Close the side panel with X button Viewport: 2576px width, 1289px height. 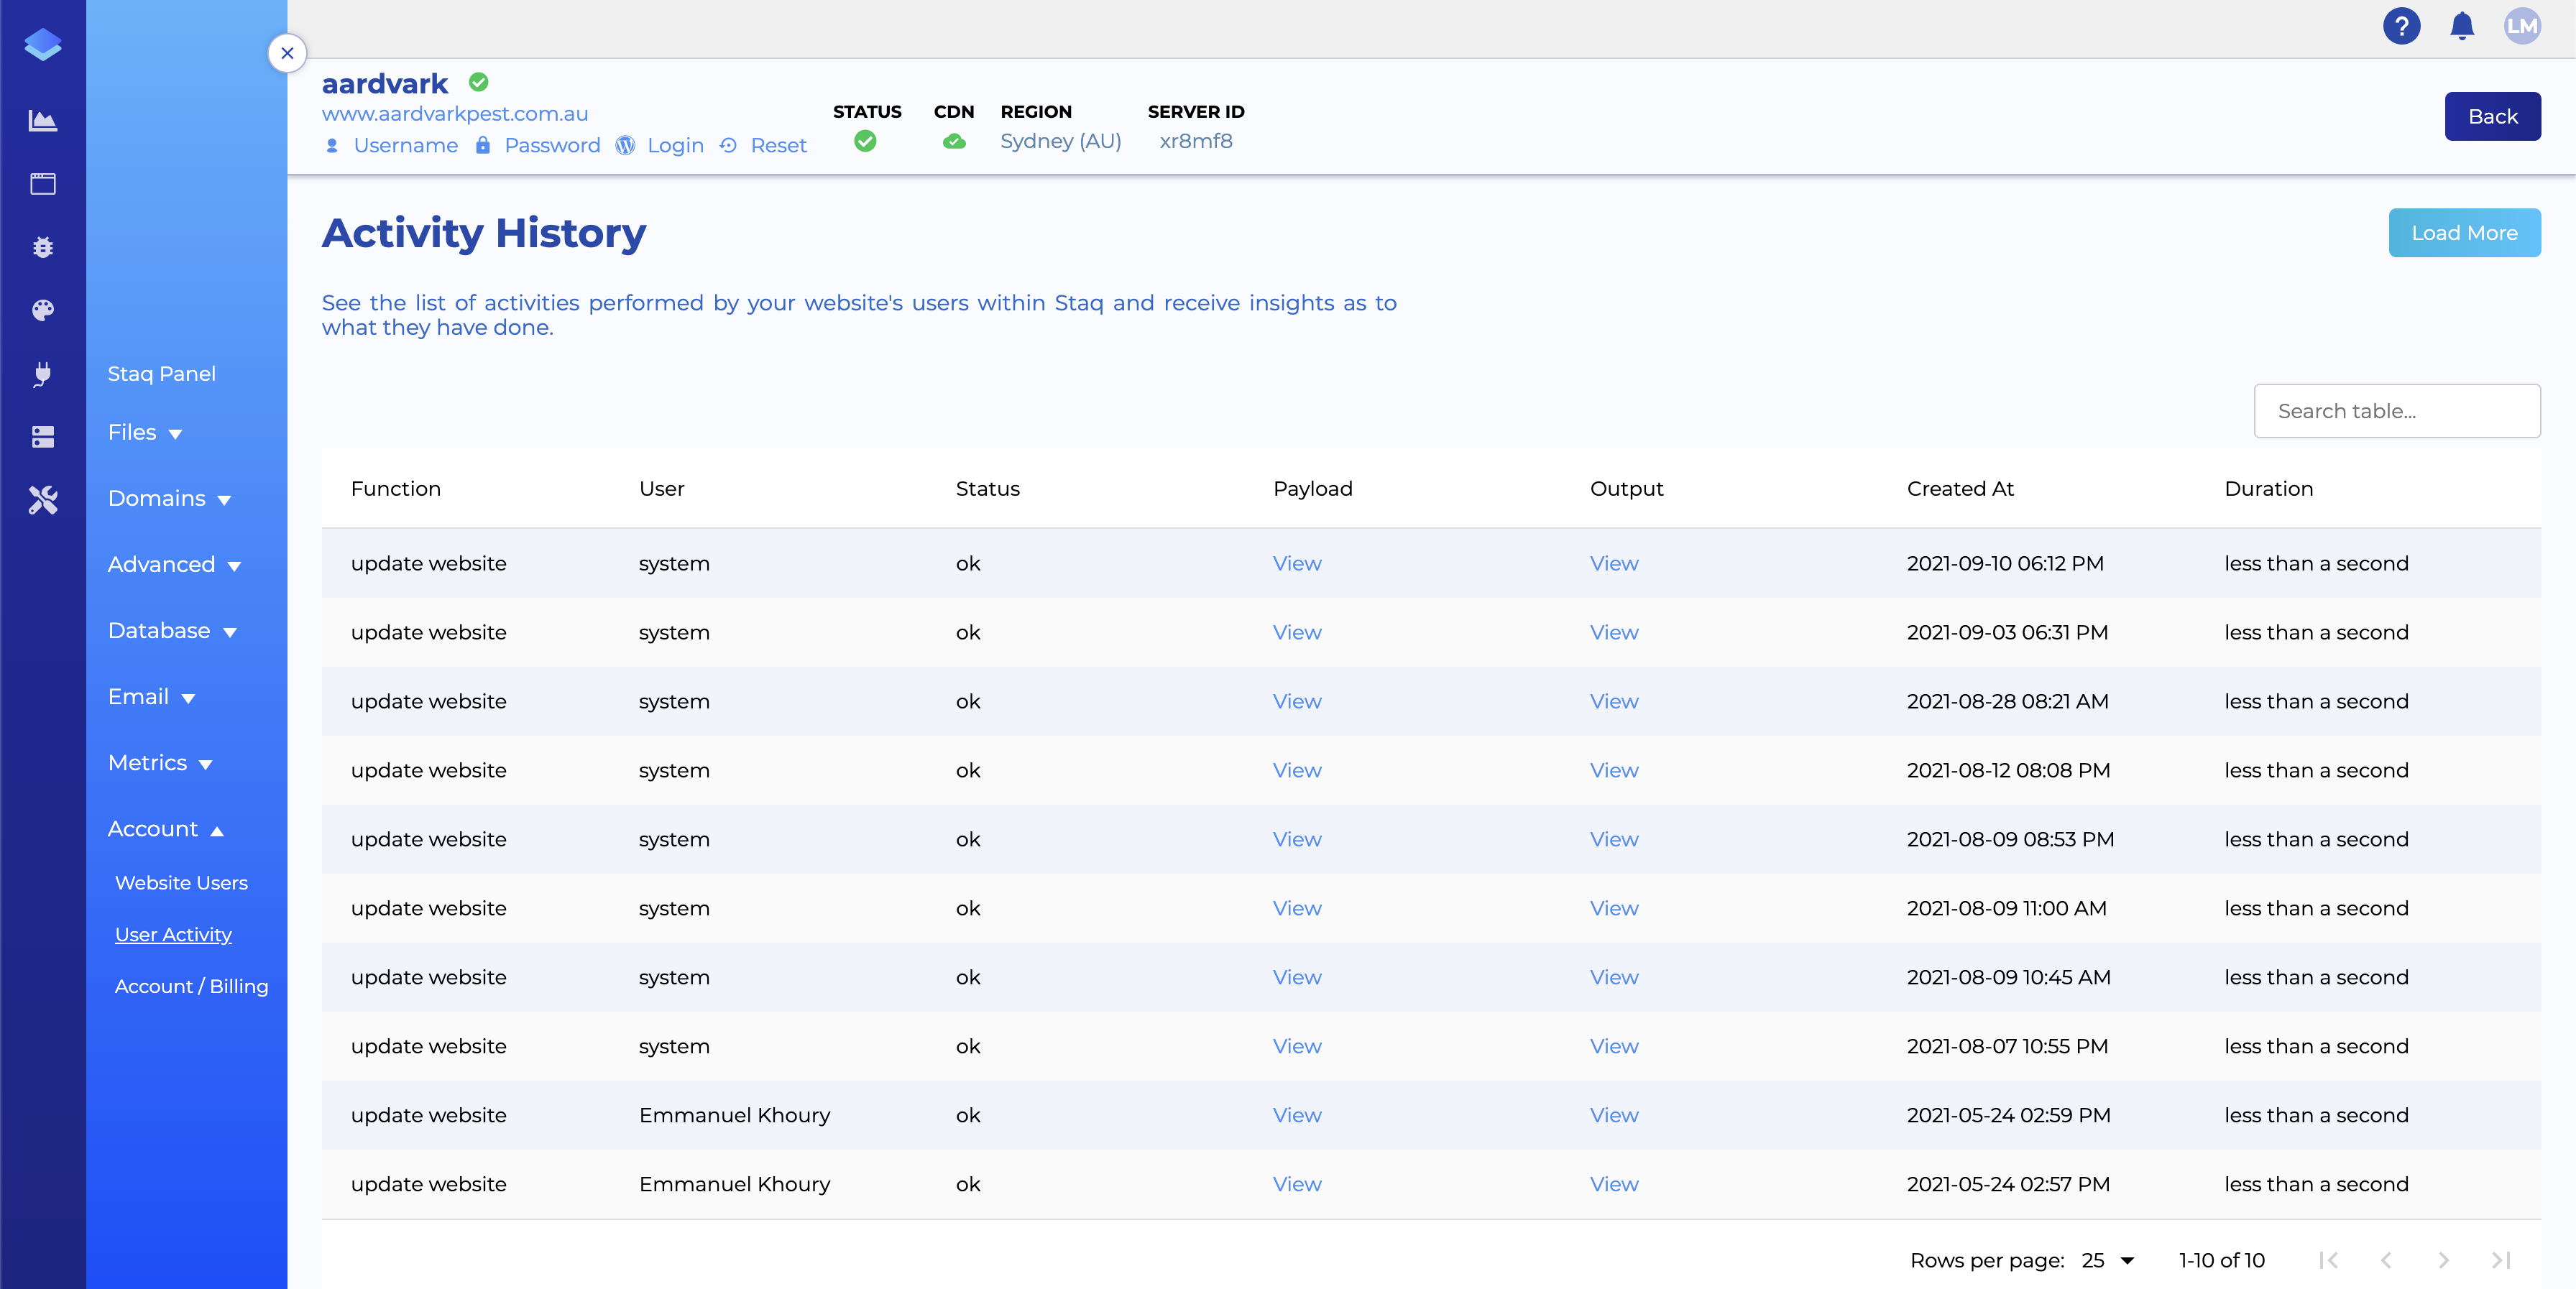pos(287,53)
